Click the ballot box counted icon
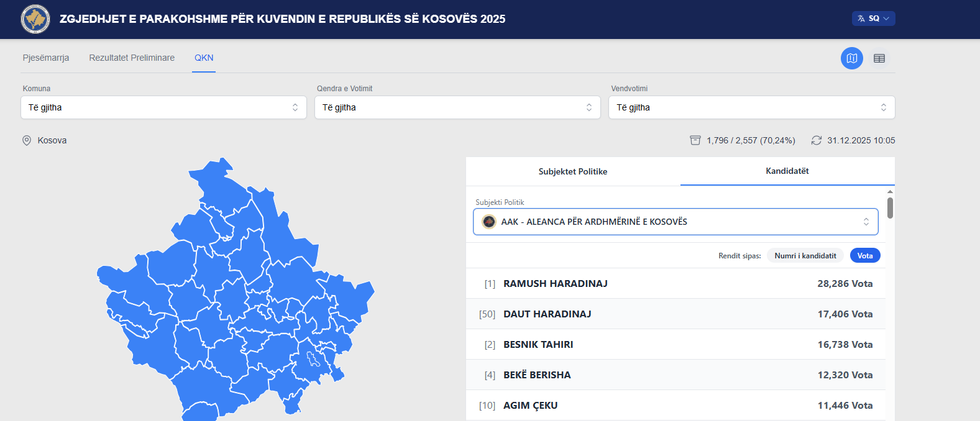 point(695,140)
